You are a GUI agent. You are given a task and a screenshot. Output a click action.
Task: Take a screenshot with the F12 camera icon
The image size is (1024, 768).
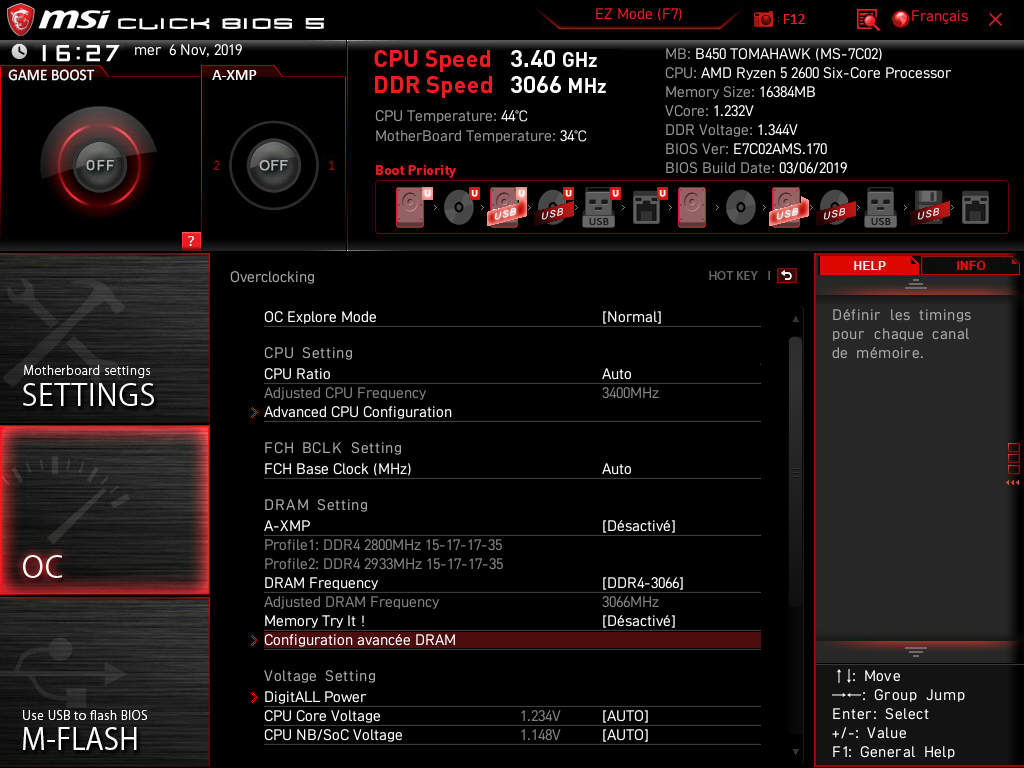click(763, 19)
